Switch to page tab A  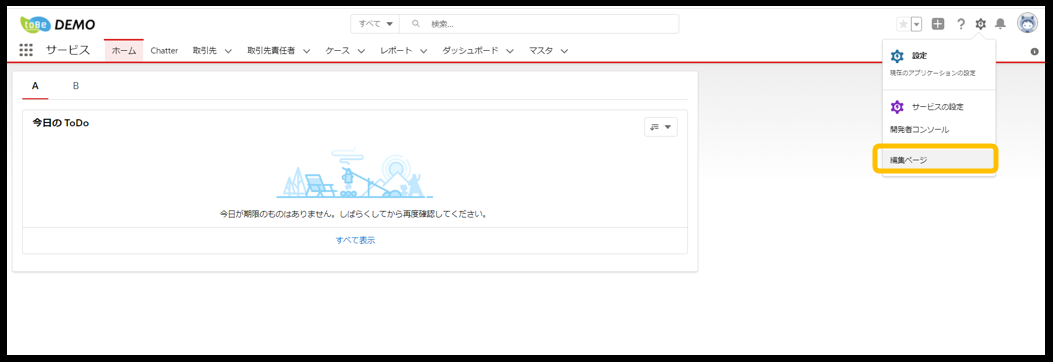click(x=35, y=86)
